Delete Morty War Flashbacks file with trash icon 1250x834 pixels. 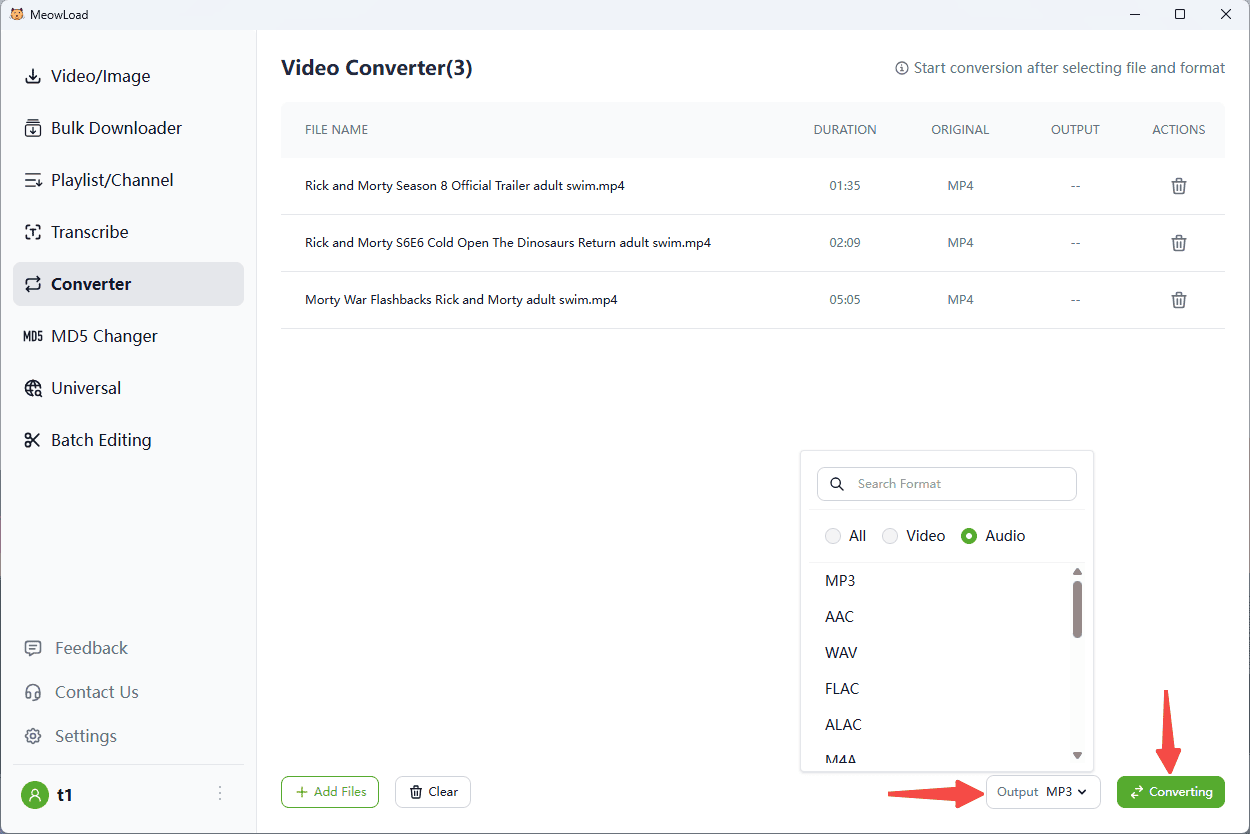(1178, 300)
